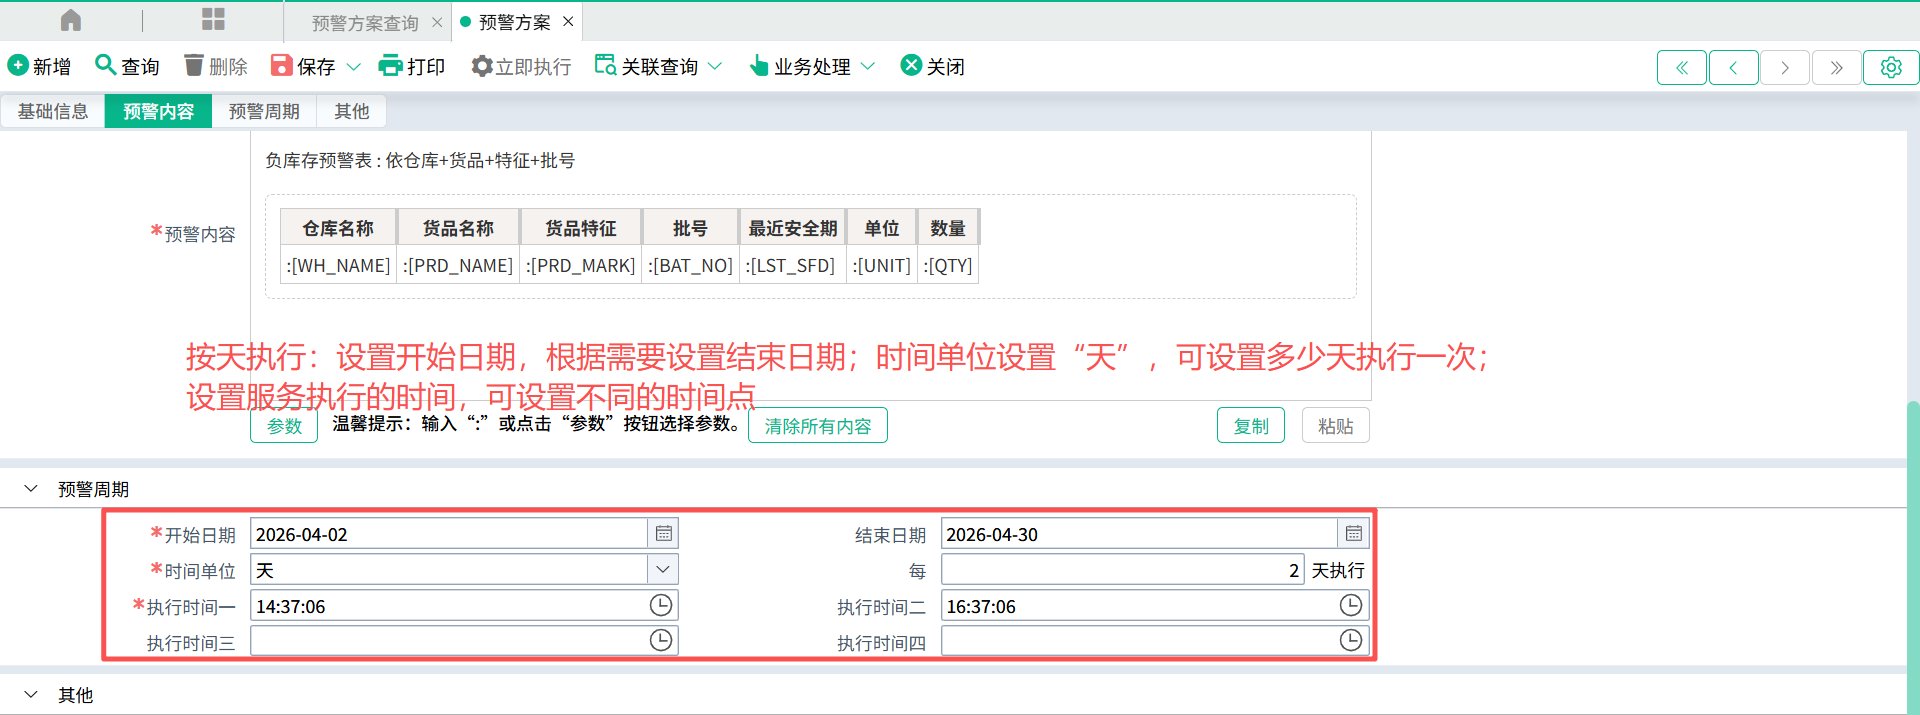Image resolution: width=1920 pixels, height=715 pixels.
Task: Expand the 业务处理 dropdown menu
Action: pos(868,67)
